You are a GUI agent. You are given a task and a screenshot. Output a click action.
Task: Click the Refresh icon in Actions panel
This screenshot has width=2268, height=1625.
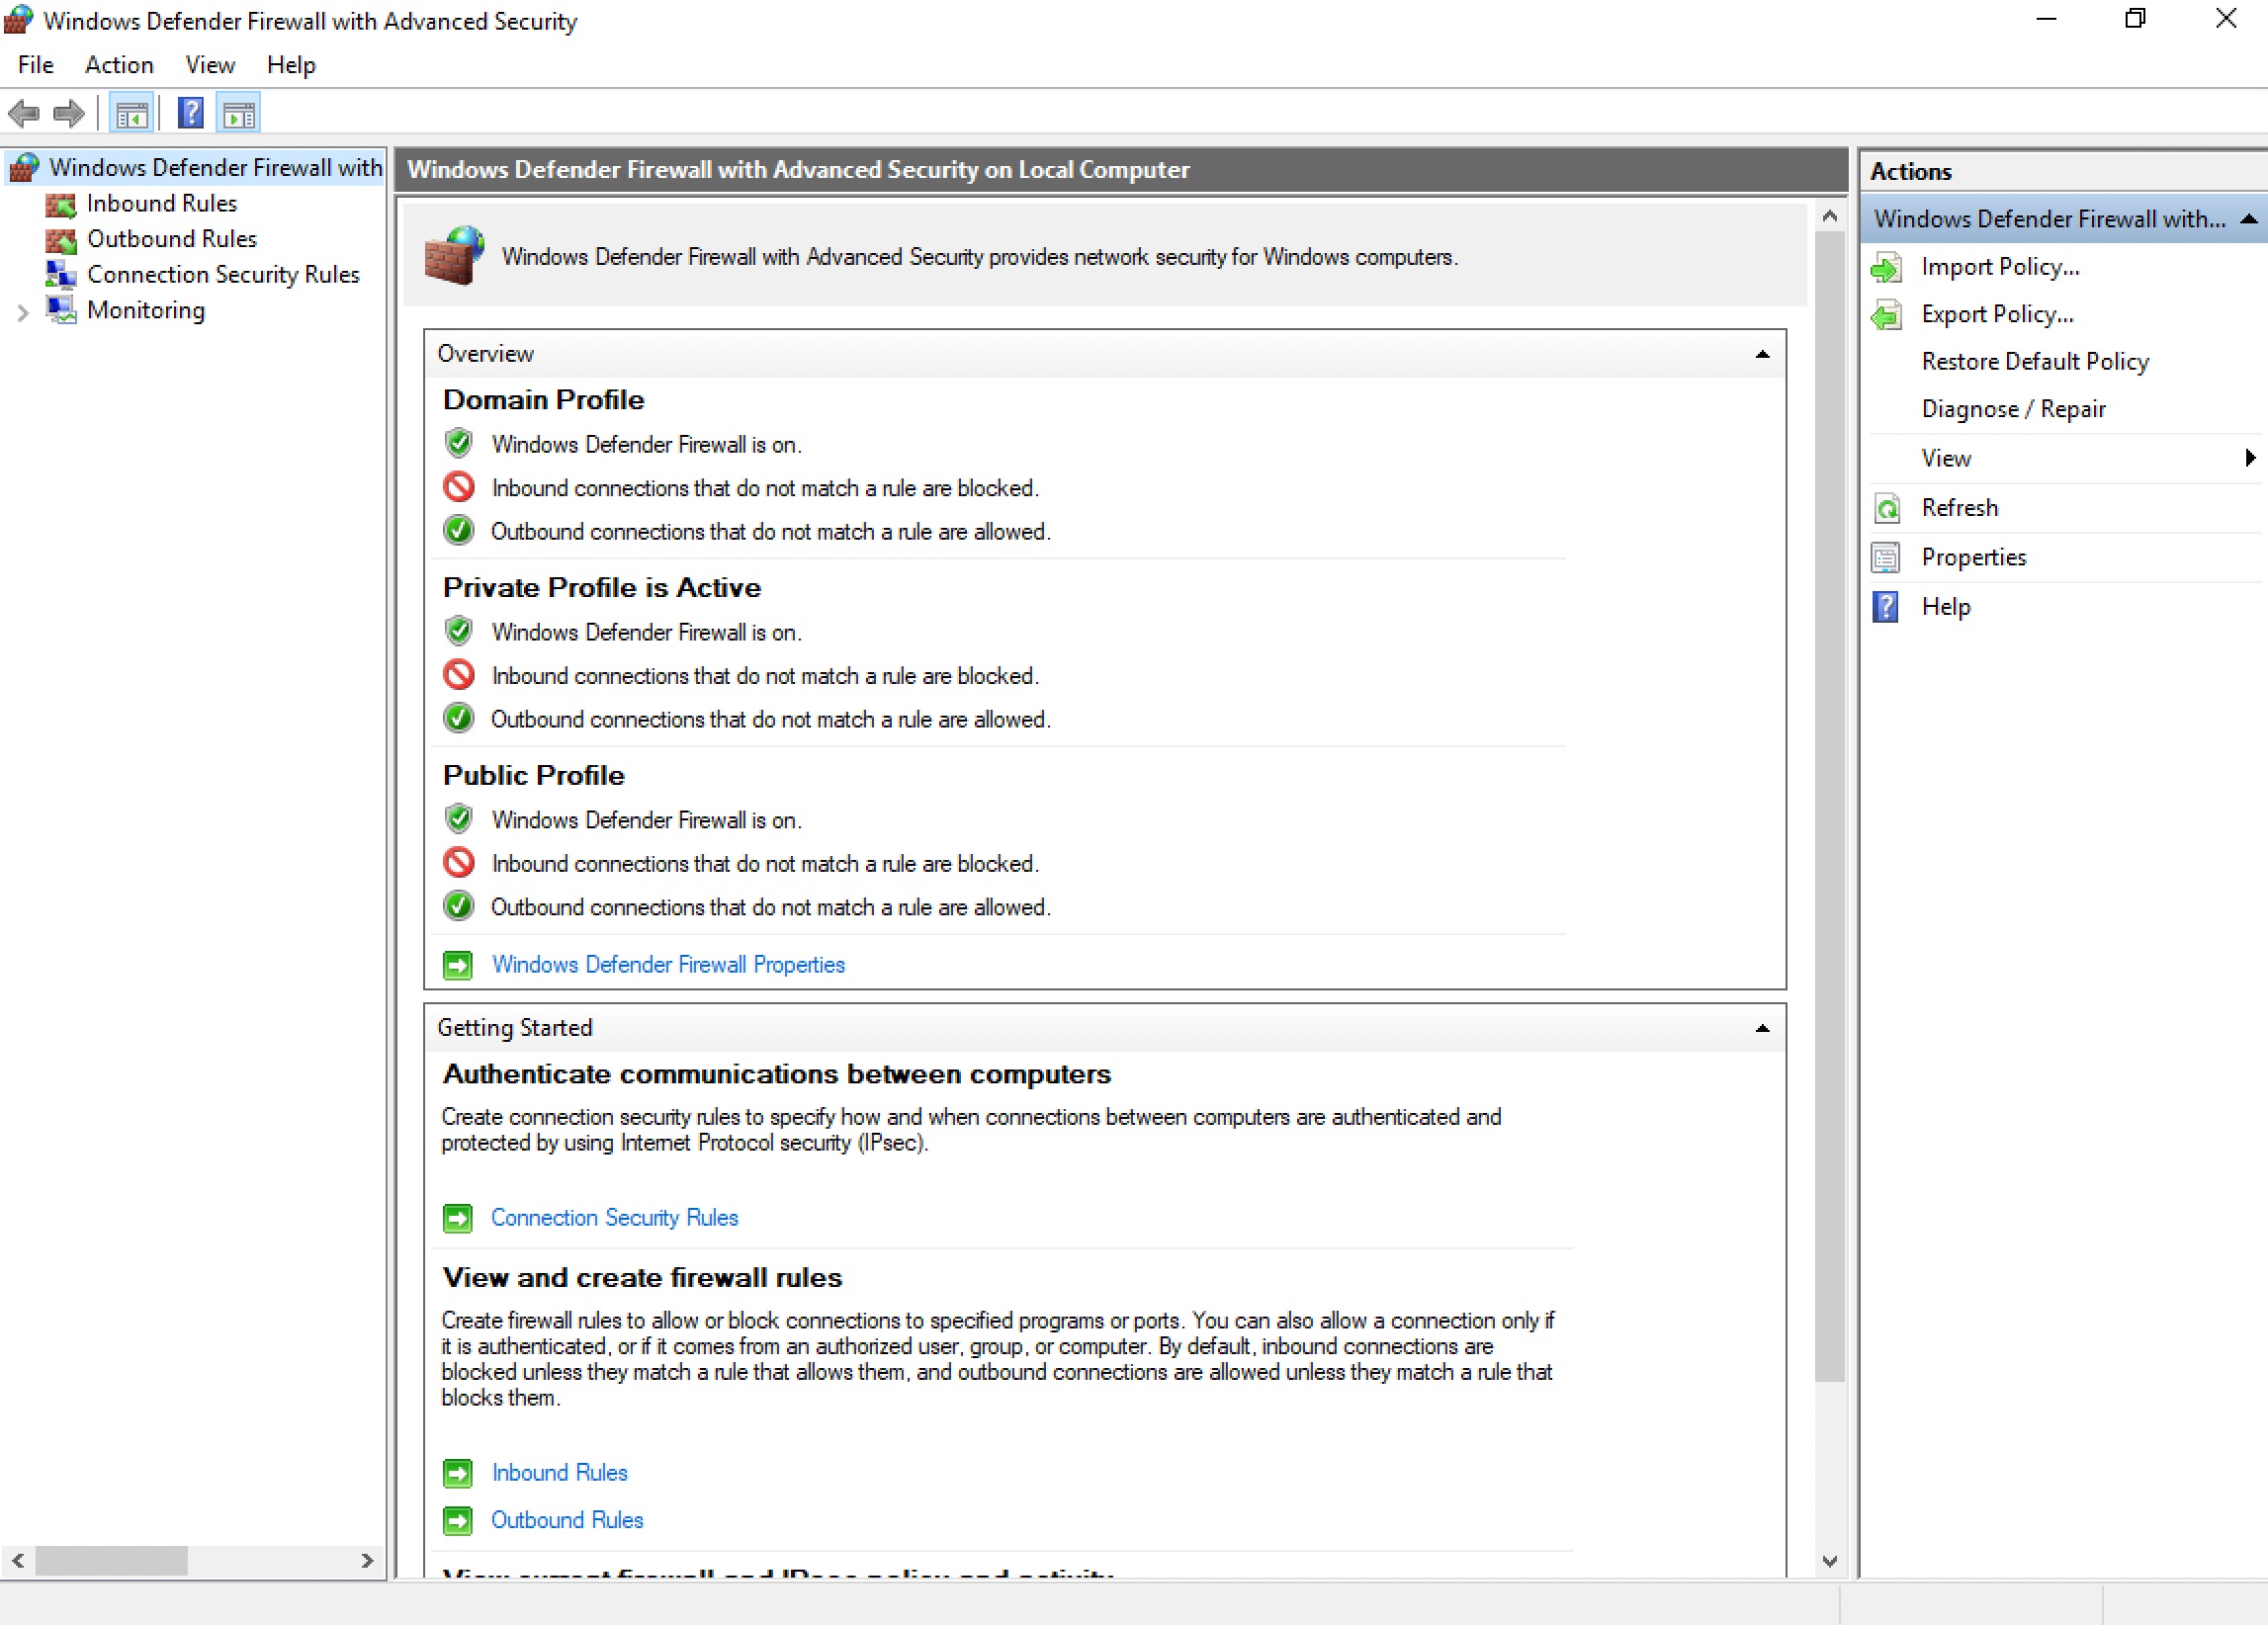[1895, 508]
